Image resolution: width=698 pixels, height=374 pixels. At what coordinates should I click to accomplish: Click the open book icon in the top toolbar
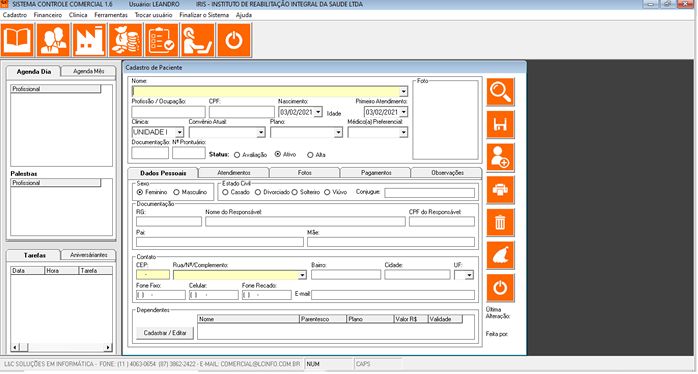coord(18,40)
